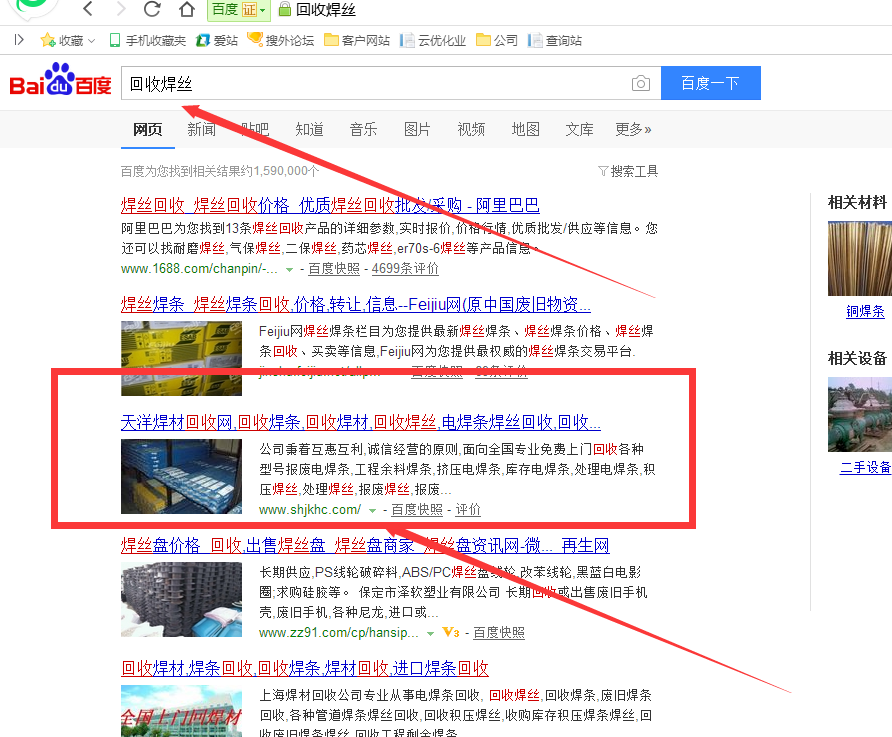Open the 搜外论坛 bookmark
The width and height of the screenshot is (892, 737).
coord(281,41)
